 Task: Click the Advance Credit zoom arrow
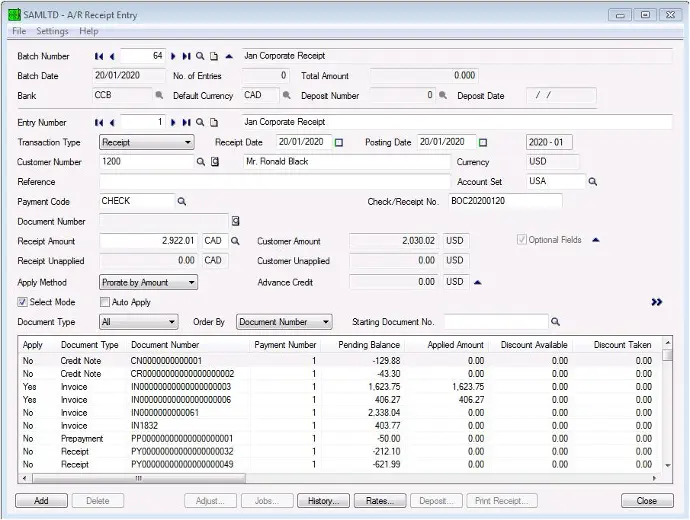click(x=477, y=282)
